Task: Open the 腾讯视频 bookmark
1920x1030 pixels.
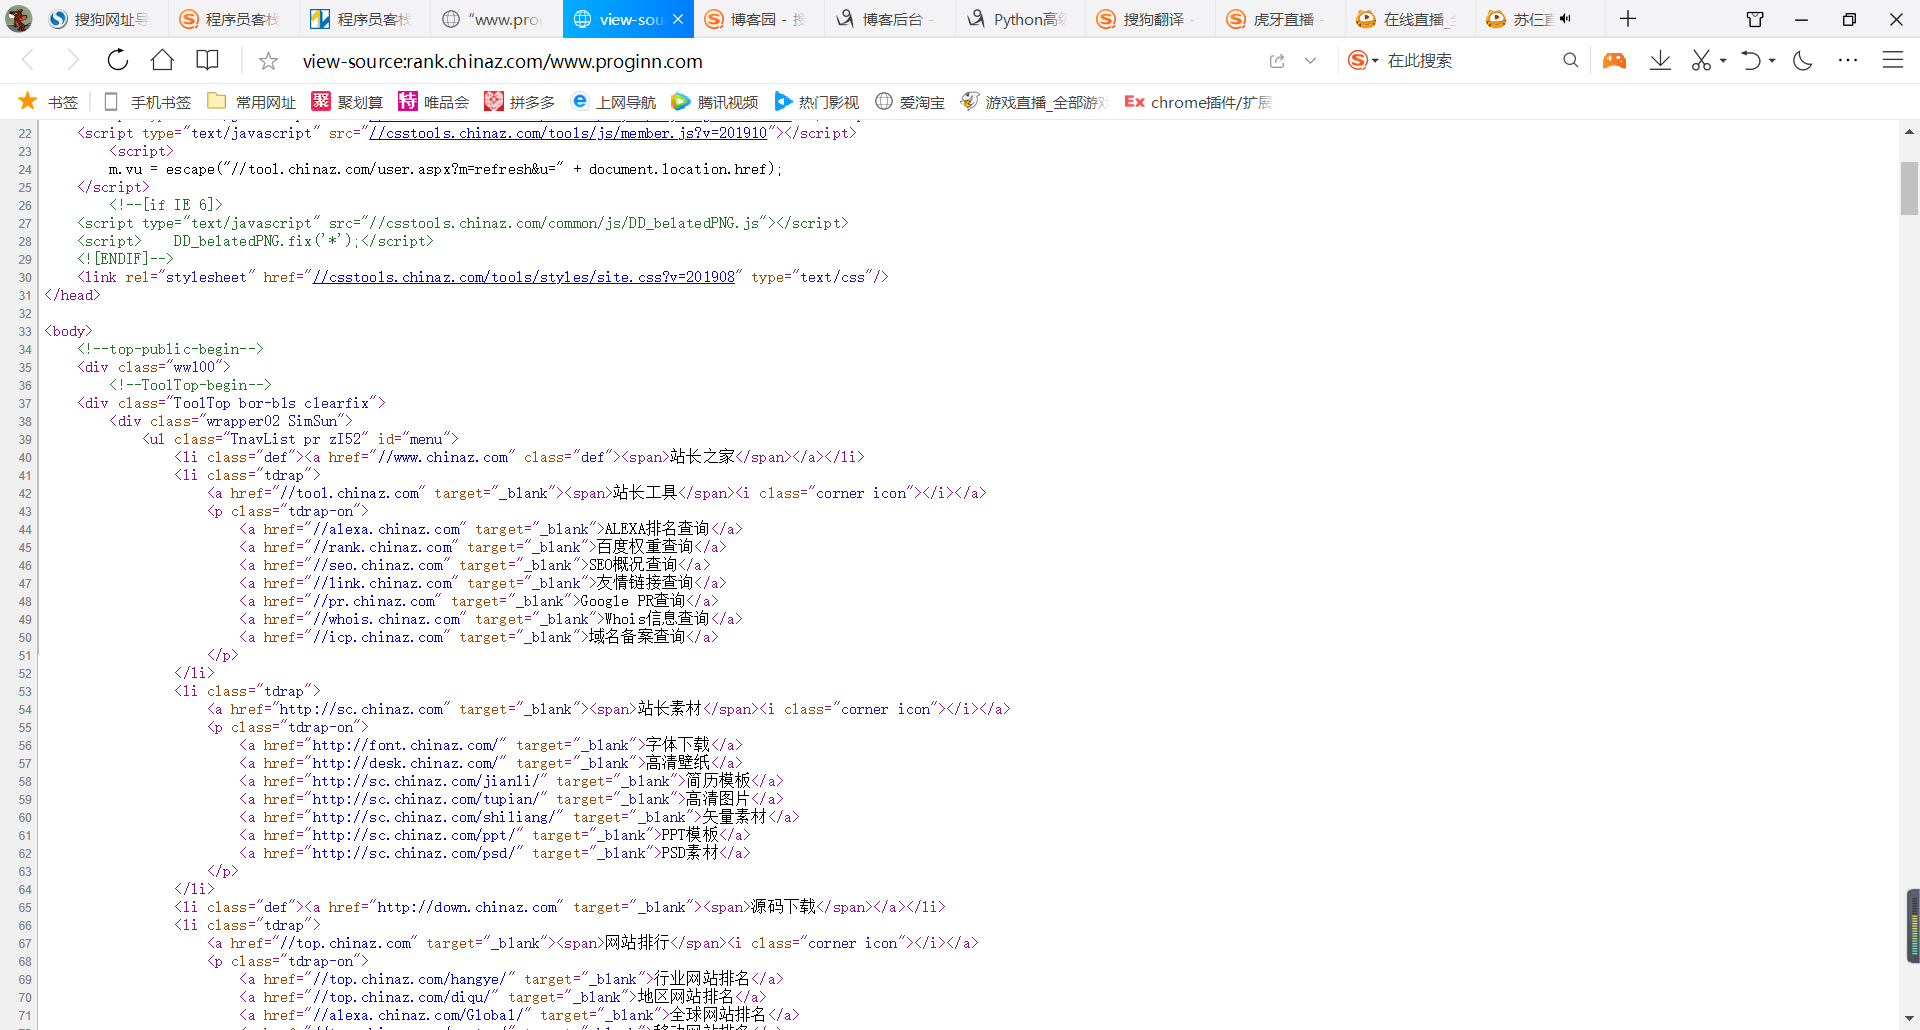Action: click(x=715, y=102)
